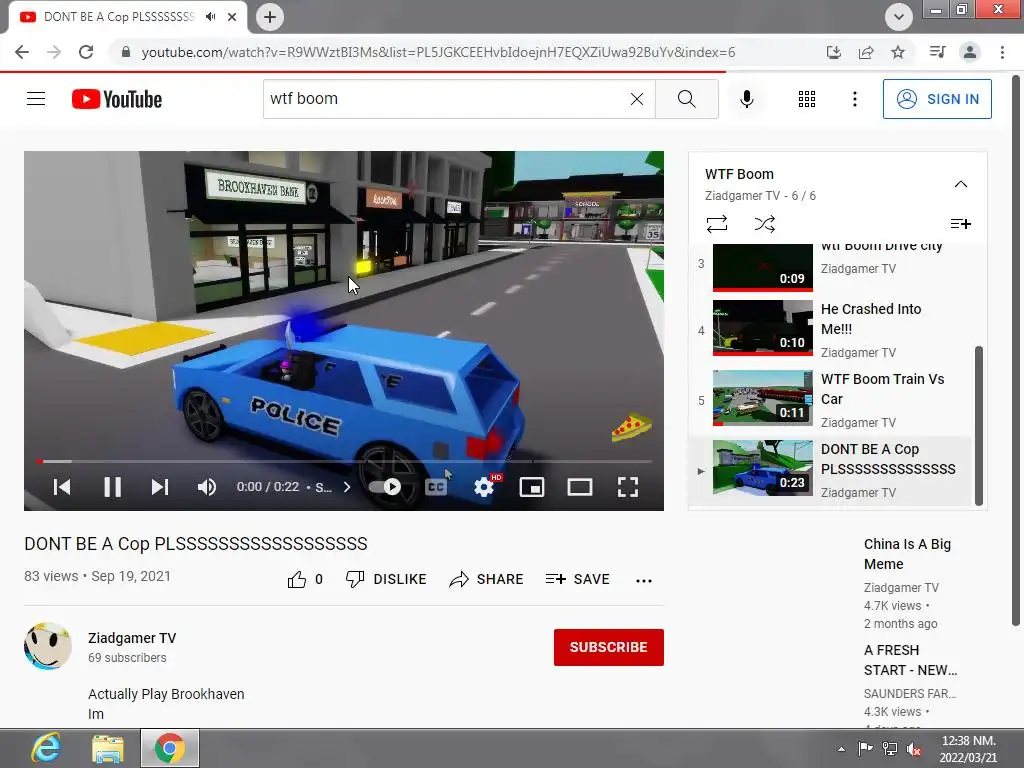Image resolution: width=1024 pixels, height=768 pixels.
Task: Click the video progress bar
Action: pos(344,461)
